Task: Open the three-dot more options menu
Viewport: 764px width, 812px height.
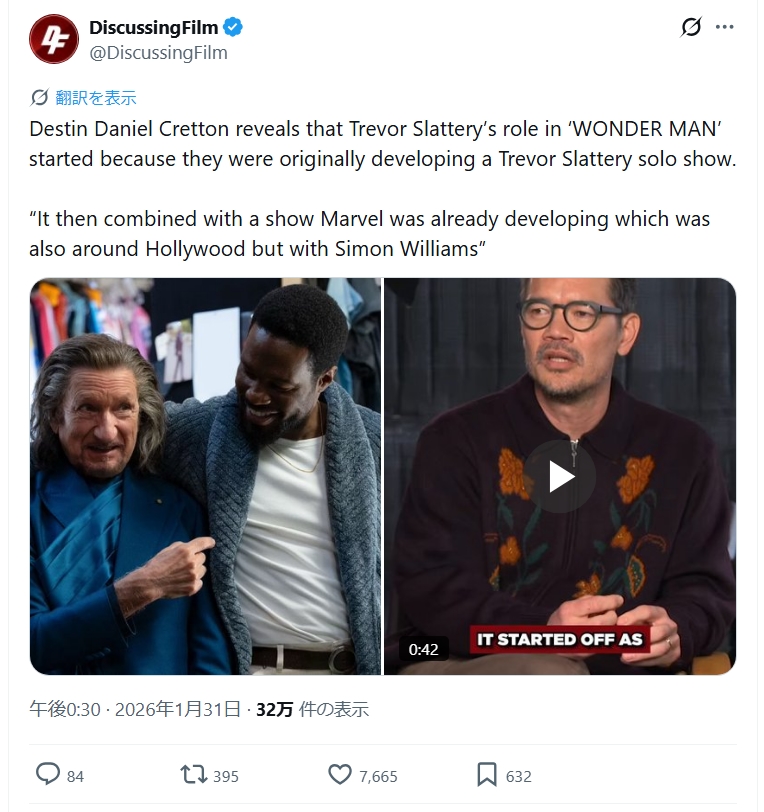Action: 725,28
